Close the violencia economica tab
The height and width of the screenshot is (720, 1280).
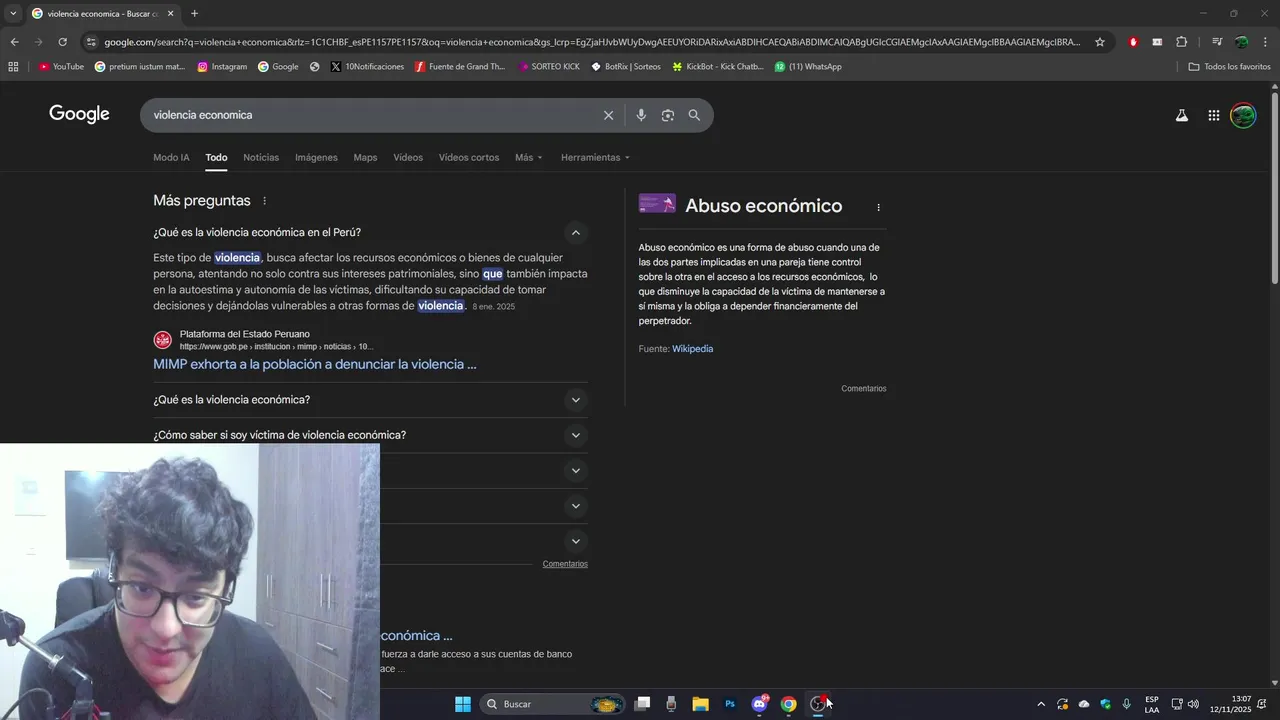coord(170,14)
